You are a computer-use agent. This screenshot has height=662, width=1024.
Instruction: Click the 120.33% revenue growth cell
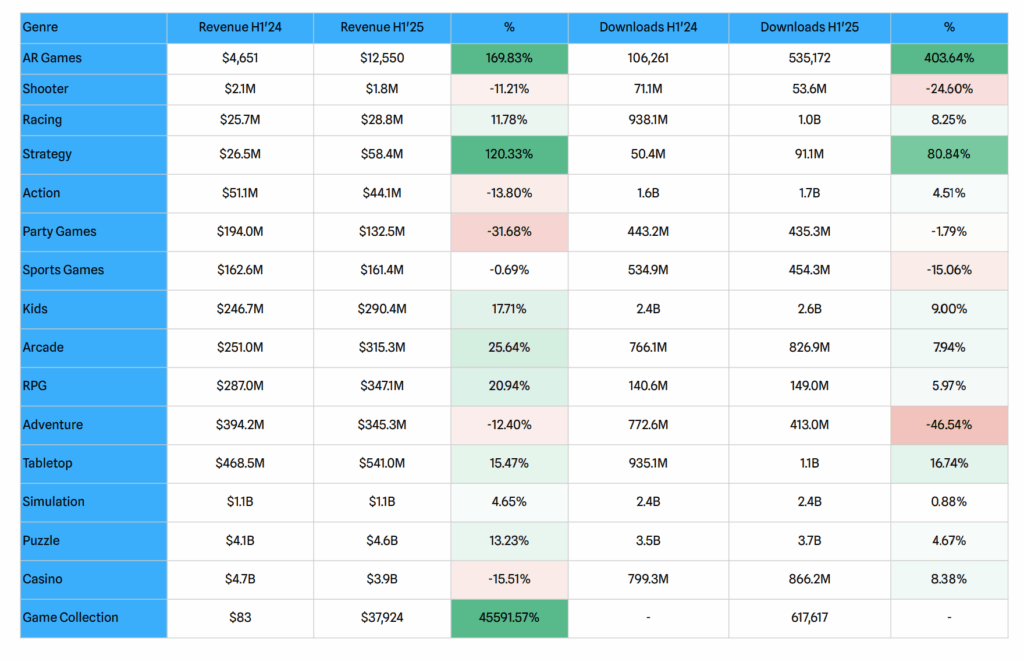tap(509, 155)
